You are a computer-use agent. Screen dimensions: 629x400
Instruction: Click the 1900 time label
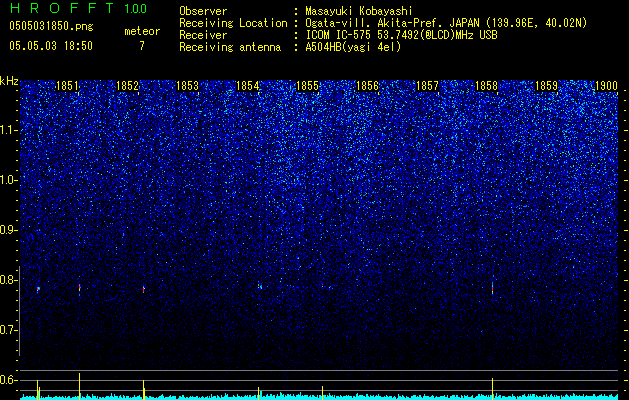pos(606,86)
